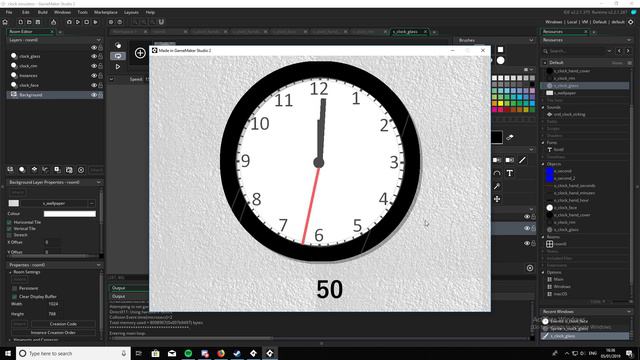Collapse the Objects resource folder
This screenshot has height=360, width=640.
tap(543, 164)
